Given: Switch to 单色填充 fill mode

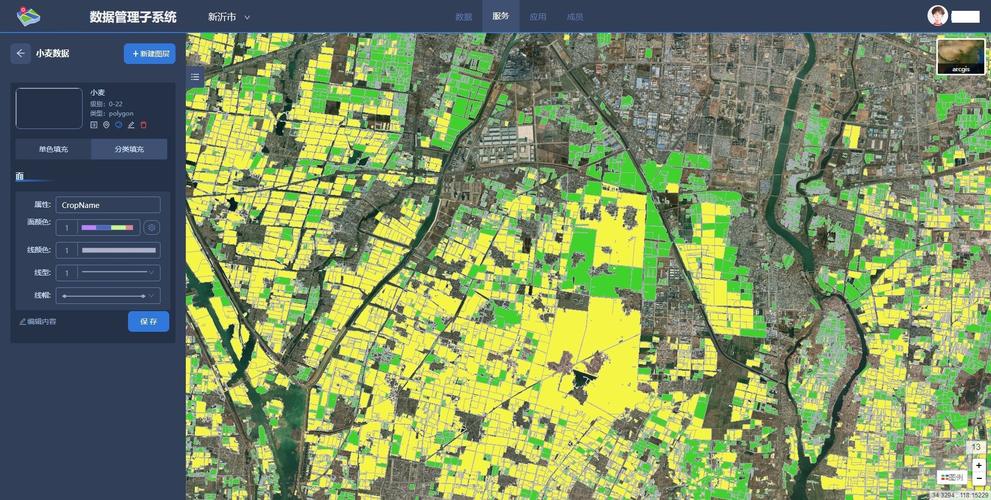Looking at the screenshot, I should point(53,149).
